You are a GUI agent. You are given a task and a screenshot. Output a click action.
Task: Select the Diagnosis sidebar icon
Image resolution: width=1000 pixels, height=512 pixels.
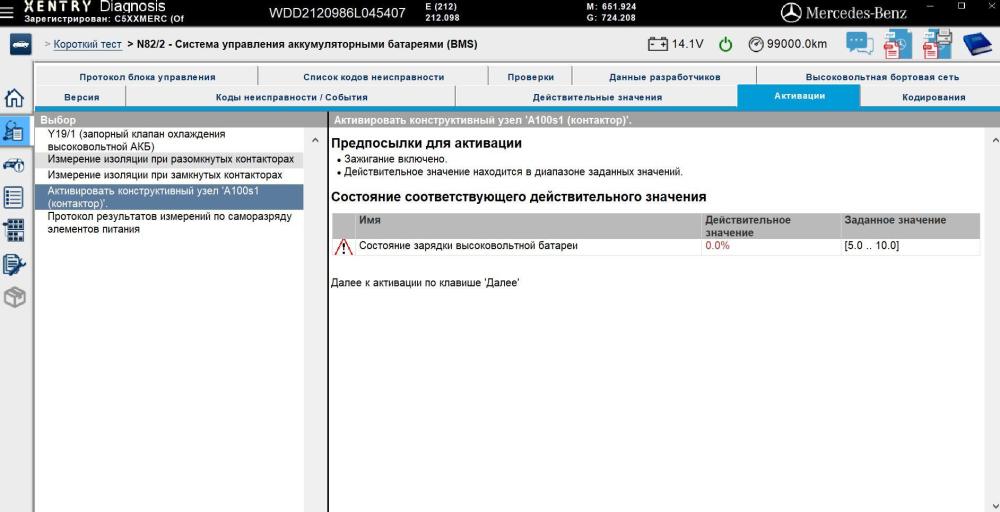tap(14, 131)
